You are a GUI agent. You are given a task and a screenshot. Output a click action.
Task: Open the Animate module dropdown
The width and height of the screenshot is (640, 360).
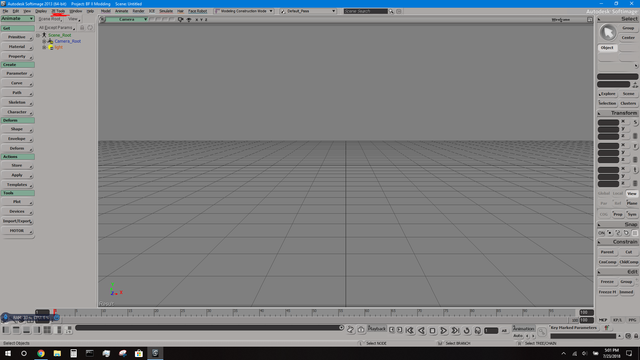tap(18, 19)
